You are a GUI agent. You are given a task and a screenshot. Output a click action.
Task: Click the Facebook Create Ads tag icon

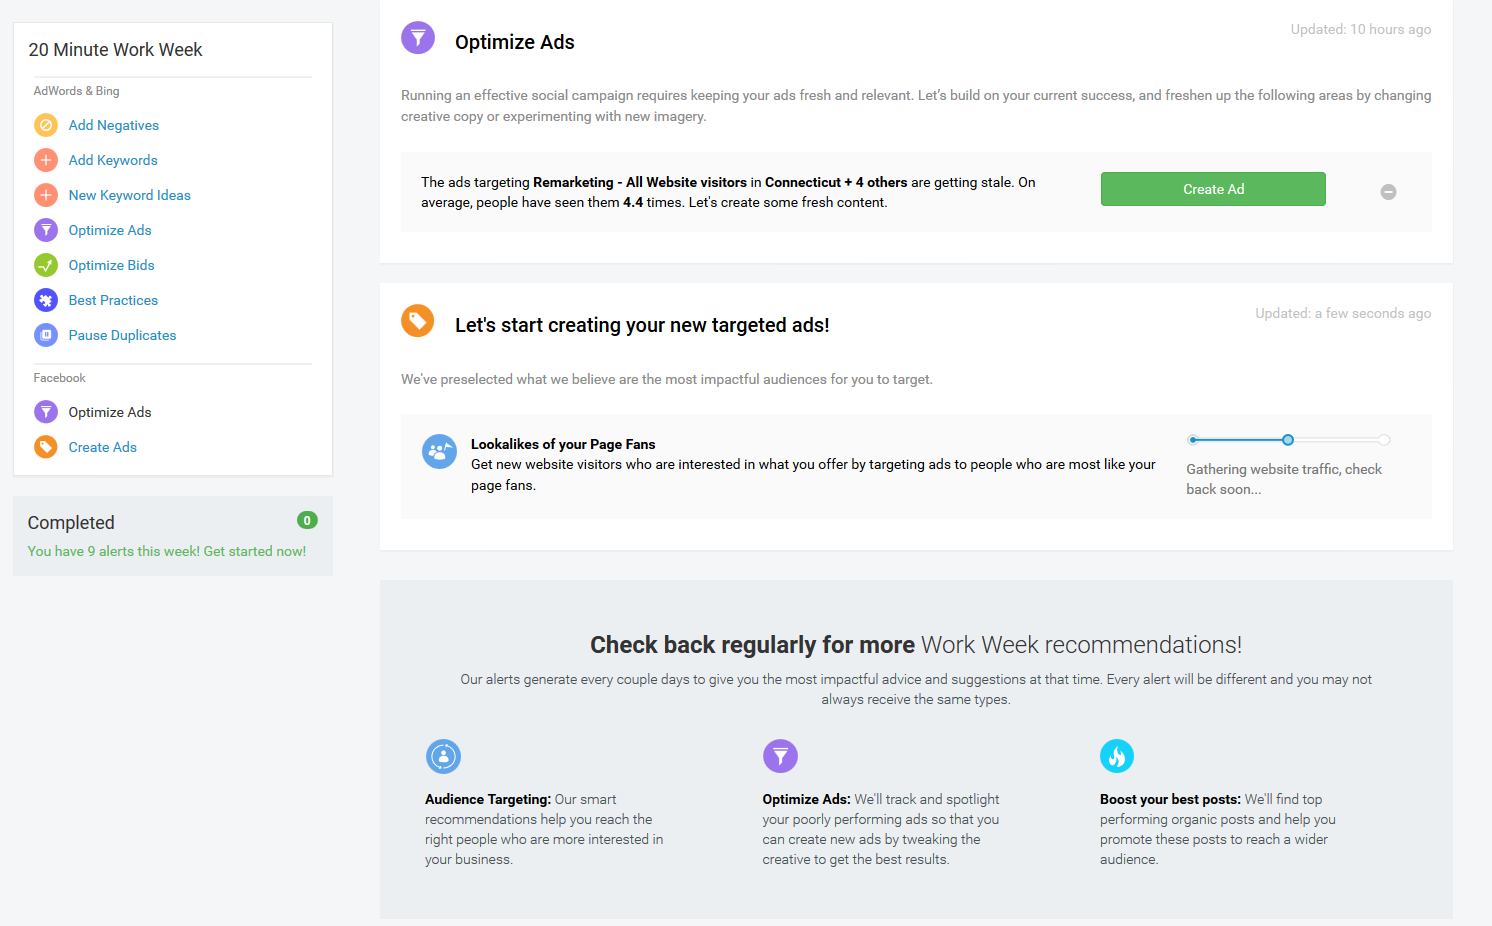click(46, 447)
